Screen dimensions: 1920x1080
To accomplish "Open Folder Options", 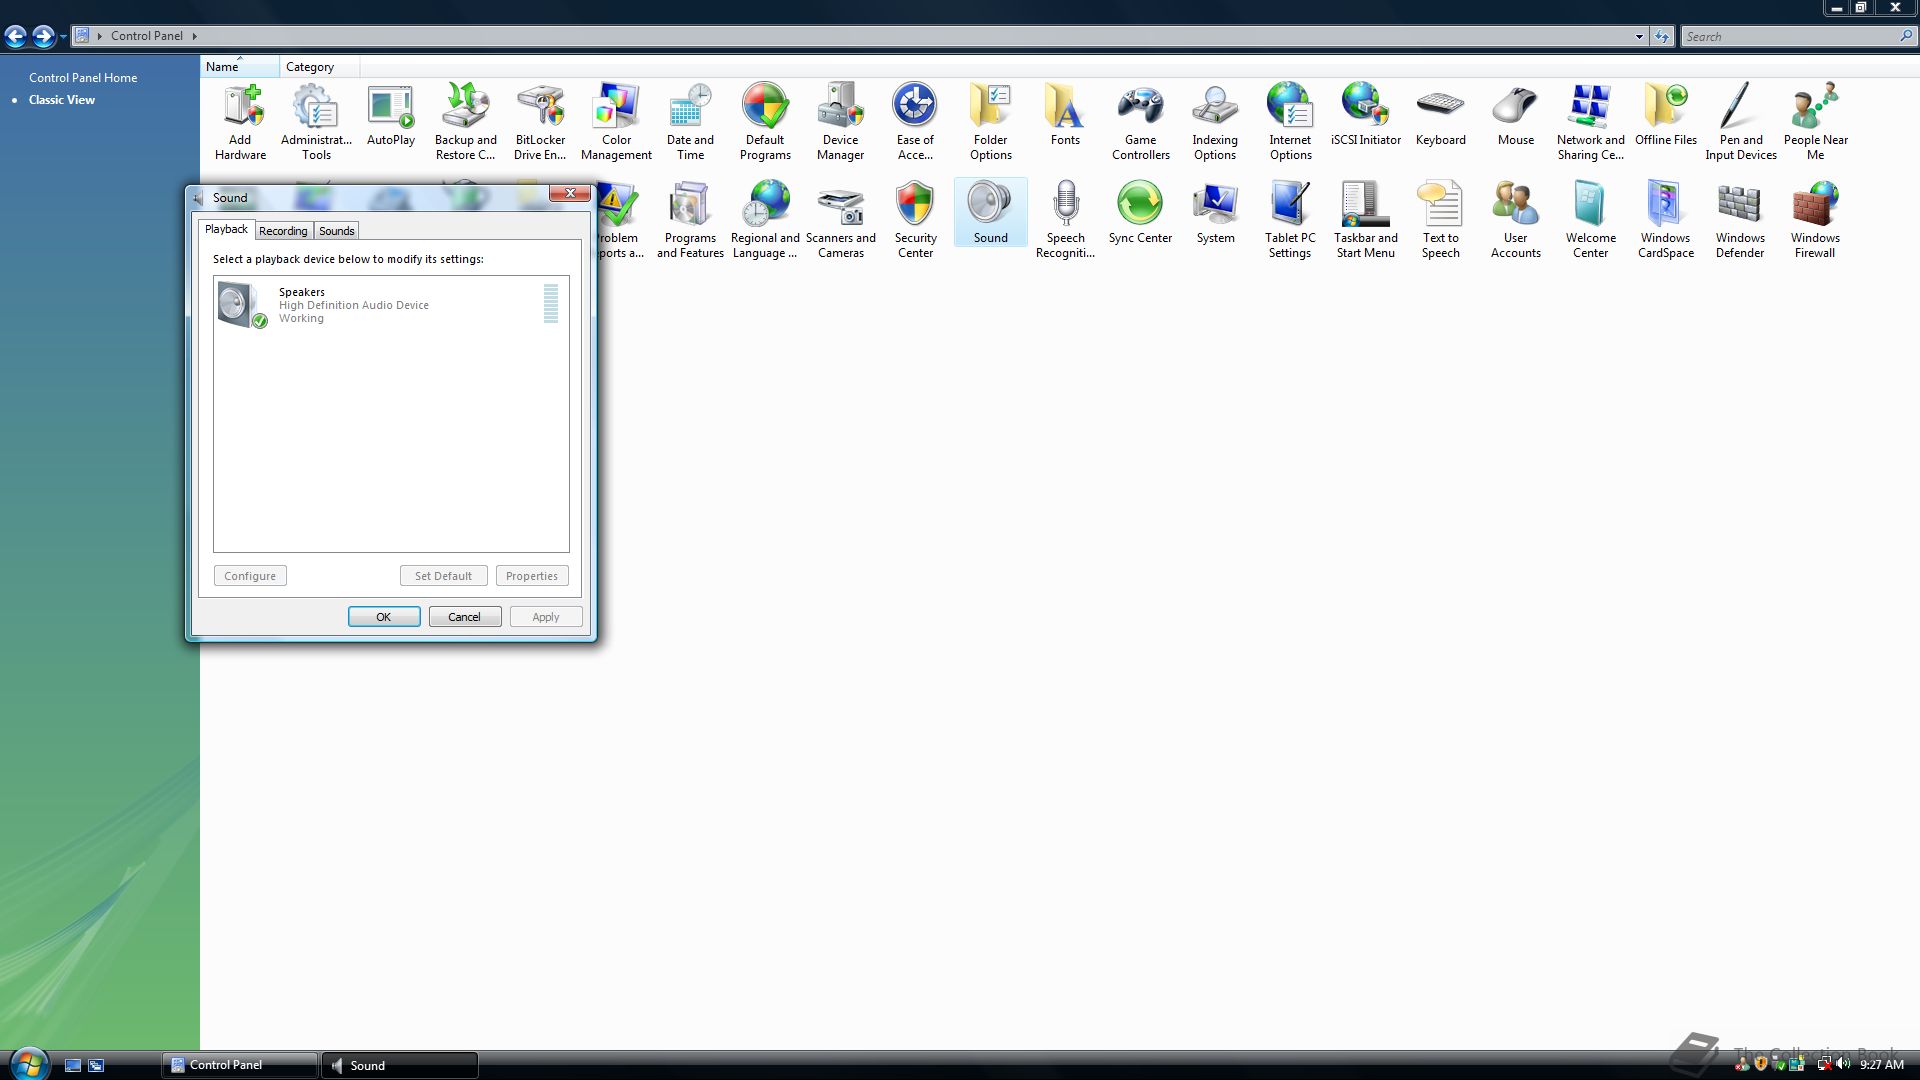I will coord(991,121).
